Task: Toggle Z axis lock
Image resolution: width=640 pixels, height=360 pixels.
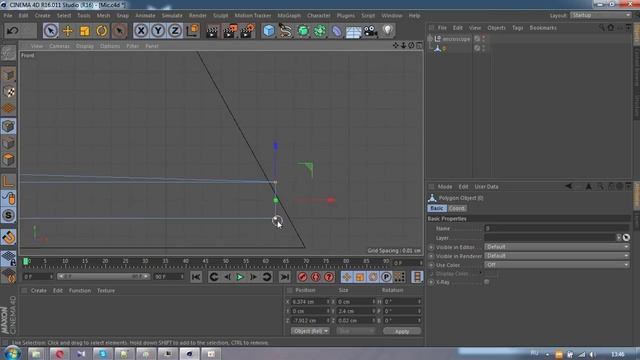Action: (x=175, y=31)
